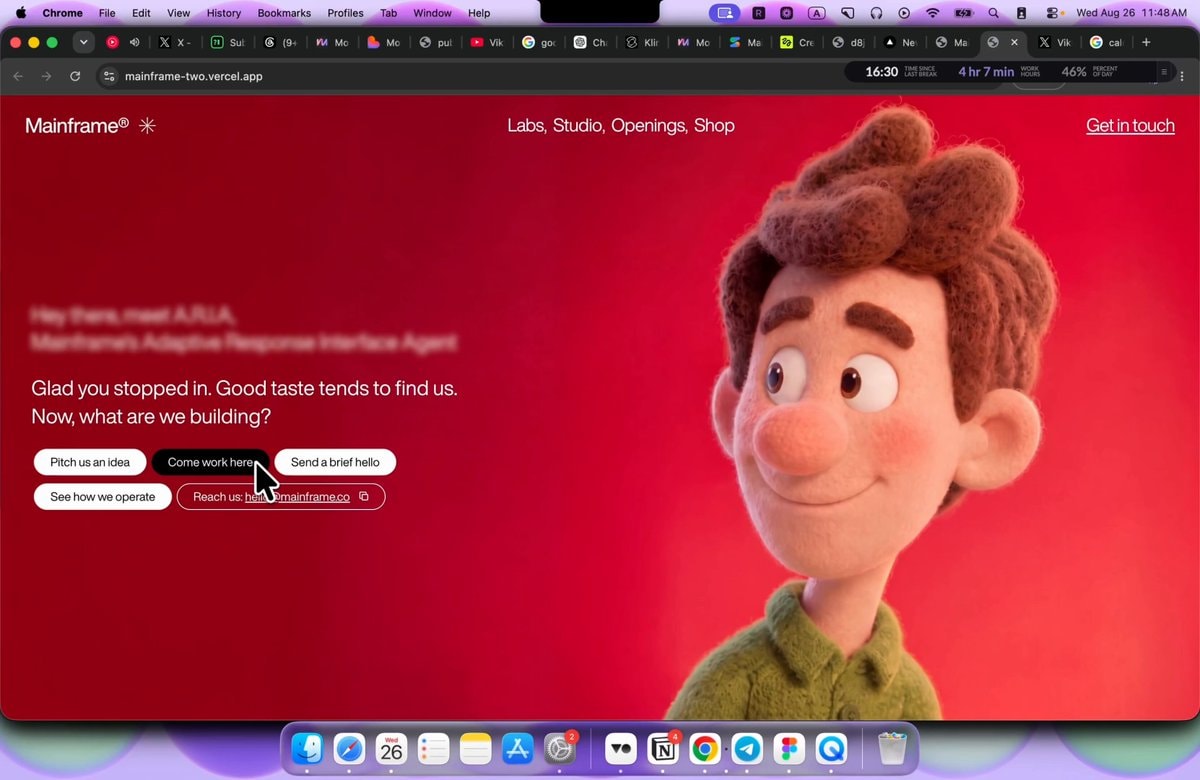This screenshot has width=1200, height=780.
Task: Open the tab search dropdown chevron
Action: [84, 42]
